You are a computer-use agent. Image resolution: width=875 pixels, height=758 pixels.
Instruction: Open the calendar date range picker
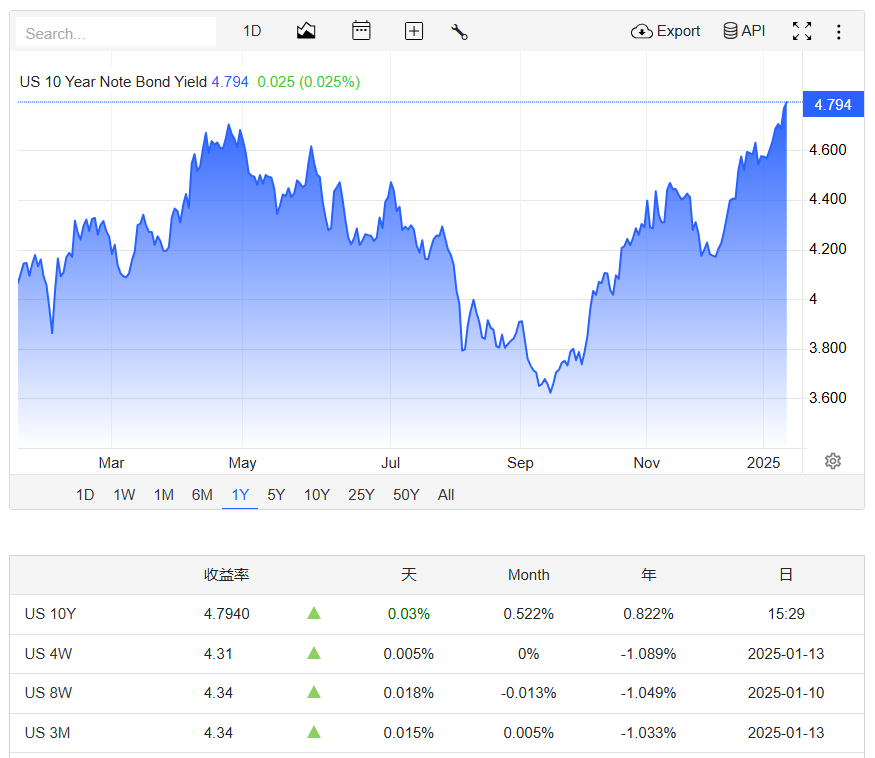click(x=361, y=31)
